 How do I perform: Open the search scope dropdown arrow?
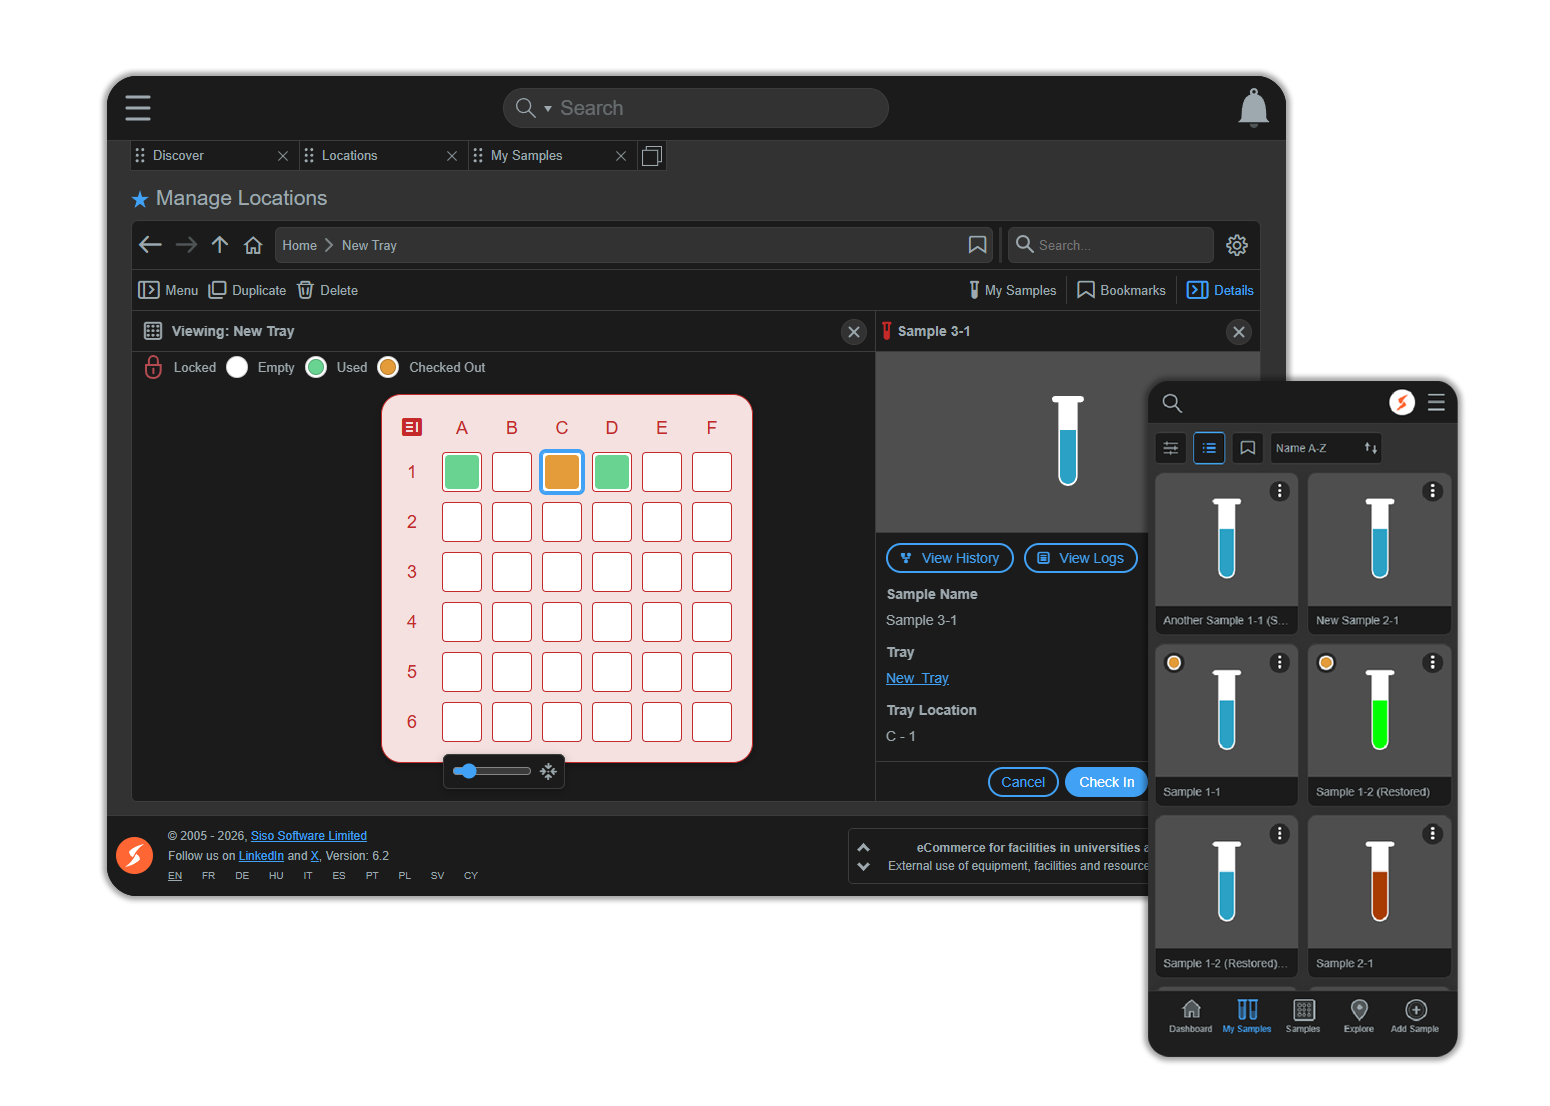pyautogui.click(x=547, y=108)
